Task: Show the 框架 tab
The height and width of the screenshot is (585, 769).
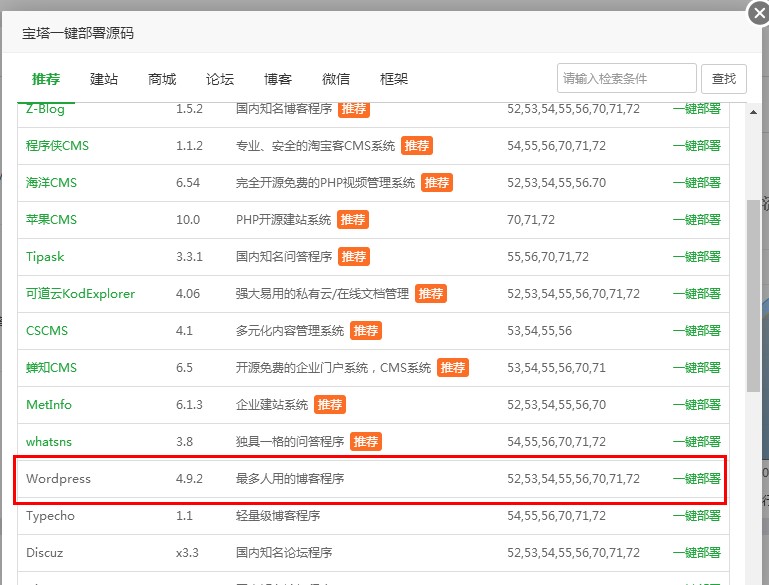Action: click(x=394, y=79)
